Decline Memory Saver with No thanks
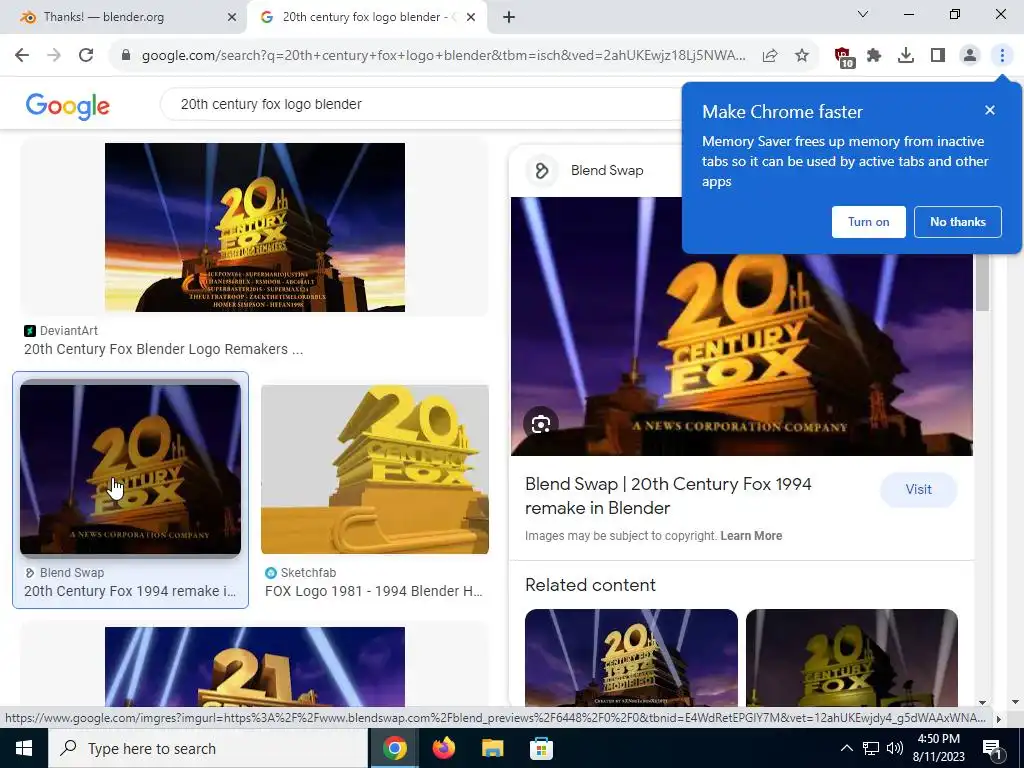The image size is (1024, 768). pyautogui.click(x=957, y=222)
